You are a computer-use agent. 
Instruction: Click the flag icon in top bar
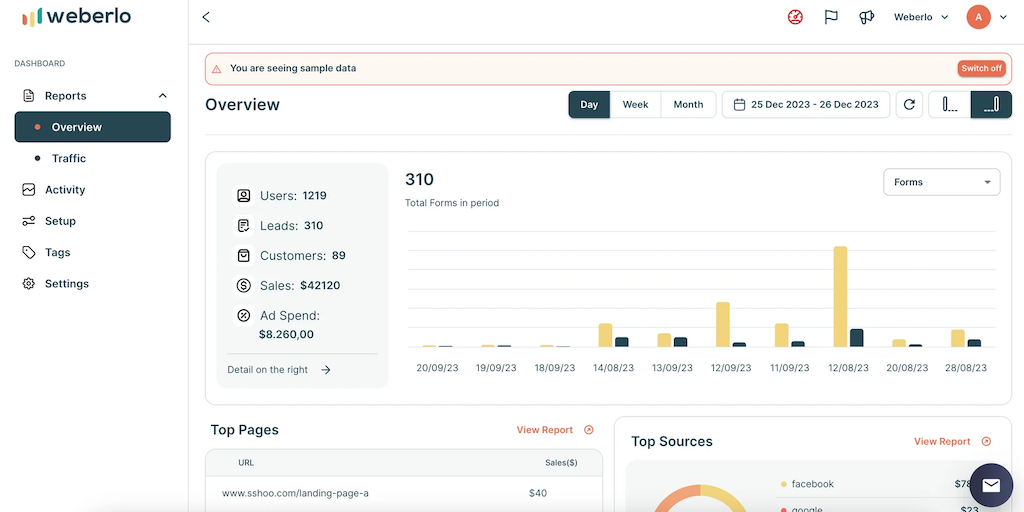coord(831,17)
